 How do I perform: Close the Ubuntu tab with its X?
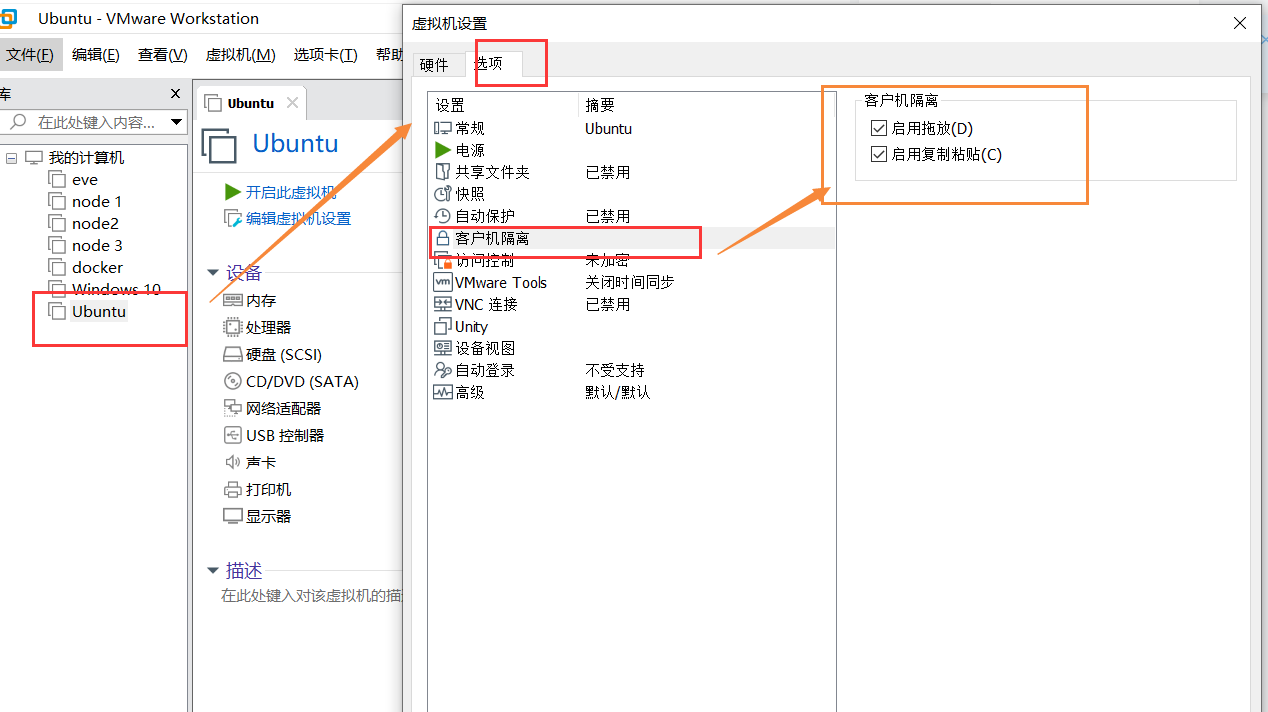click(292, 103)
